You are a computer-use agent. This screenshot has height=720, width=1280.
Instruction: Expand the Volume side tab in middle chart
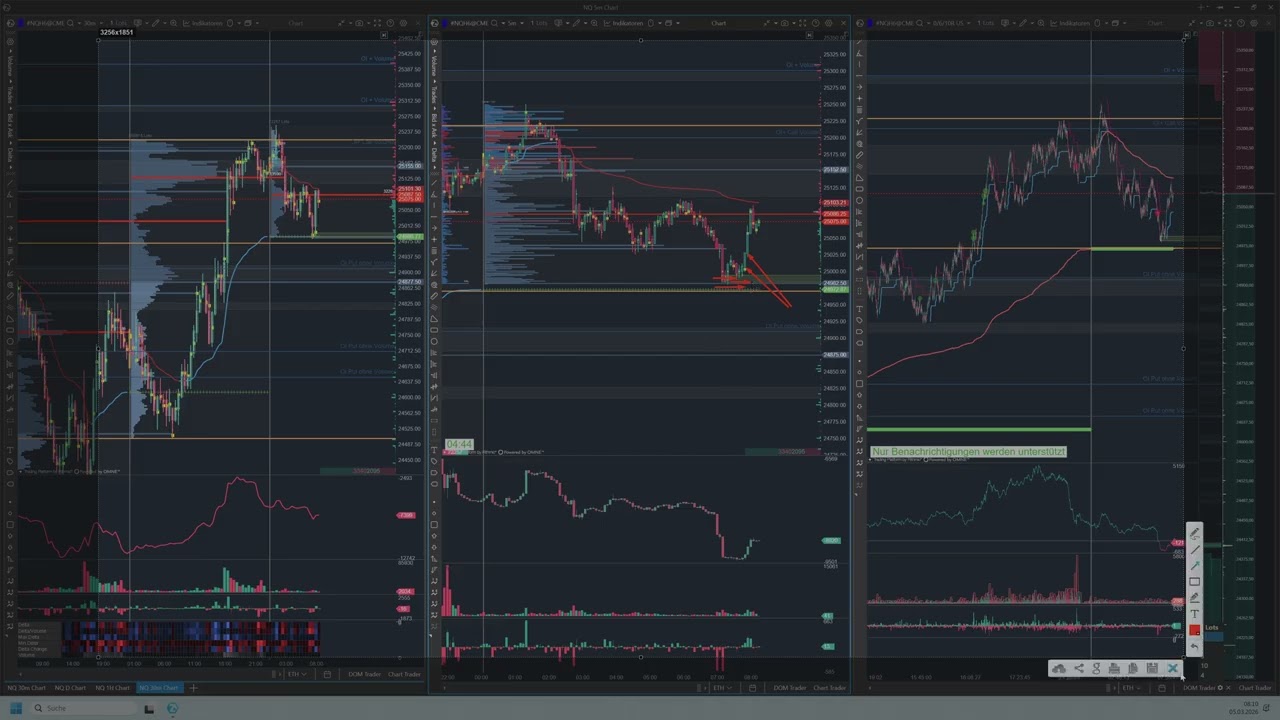[434, 66]
